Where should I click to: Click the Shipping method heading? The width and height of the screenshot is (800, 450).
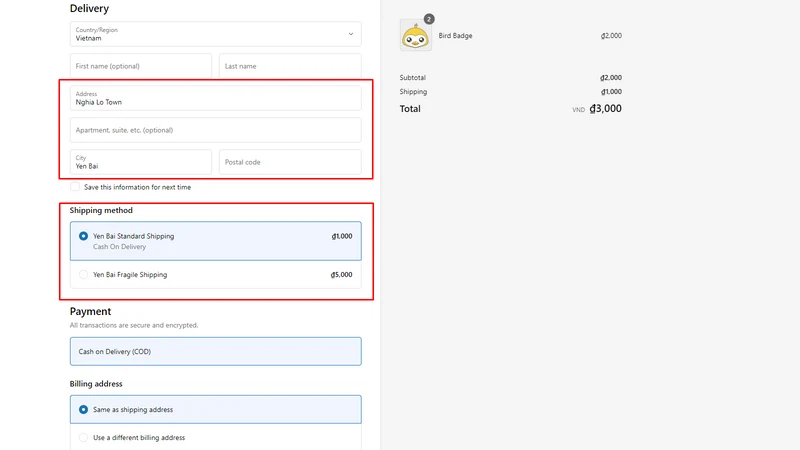101,210
